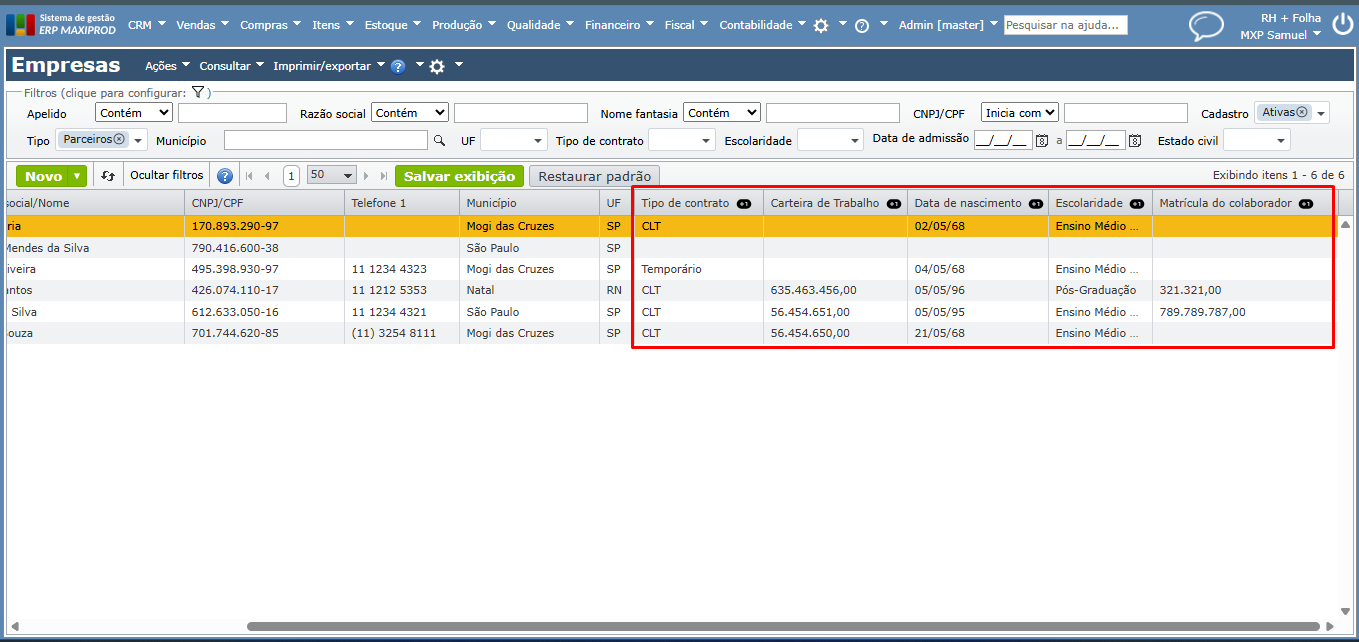1359x642 pixels.
Task: Open RH + Folha MXP Samuel selector
Action: [x=1281, y=26]
